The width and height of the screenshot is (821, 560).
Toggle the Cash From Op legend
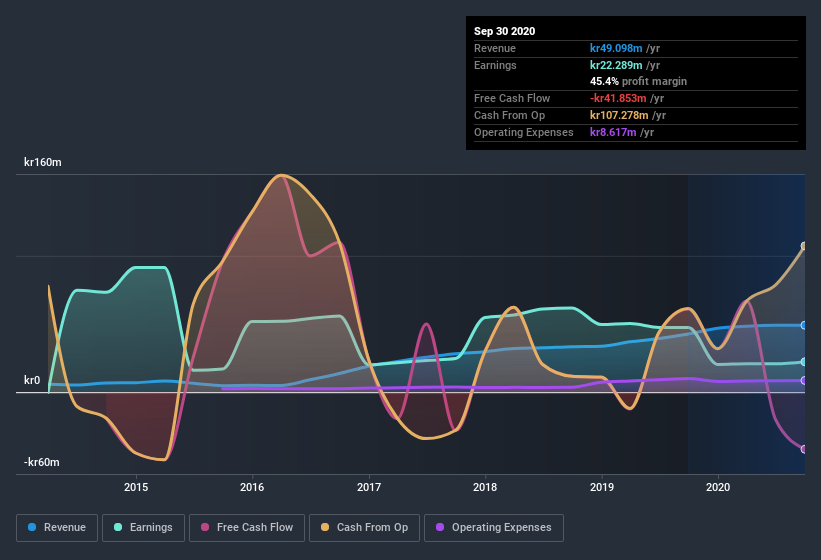coord(364,528)
